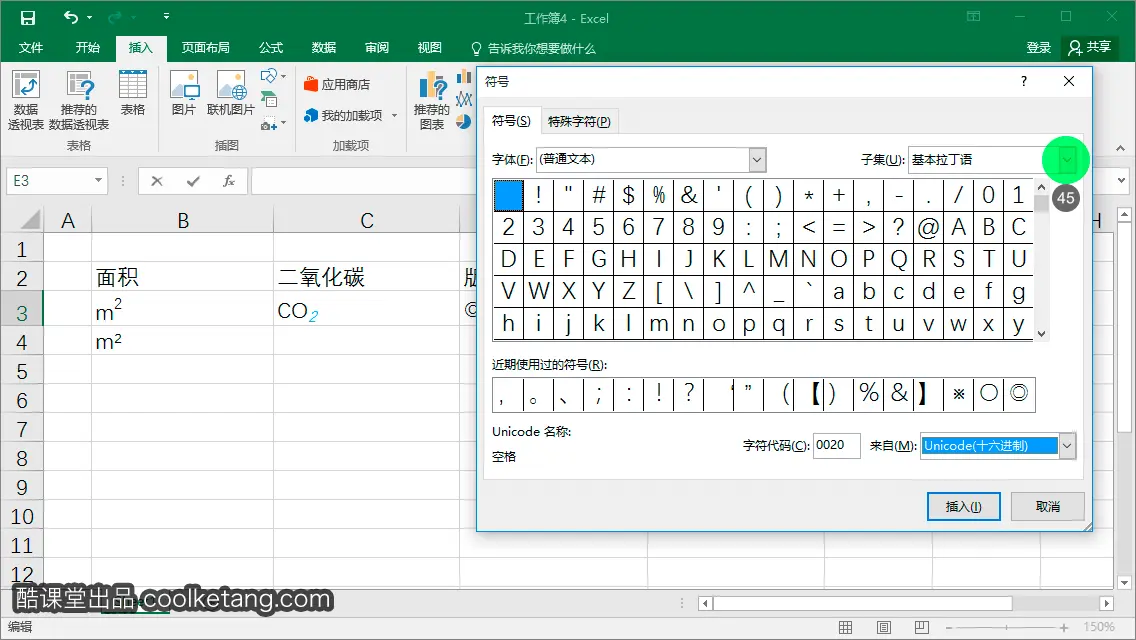This screenshot has width=1136, height=640.
Task: Click the zoom out minus button
Action: [x=948, y=628]
